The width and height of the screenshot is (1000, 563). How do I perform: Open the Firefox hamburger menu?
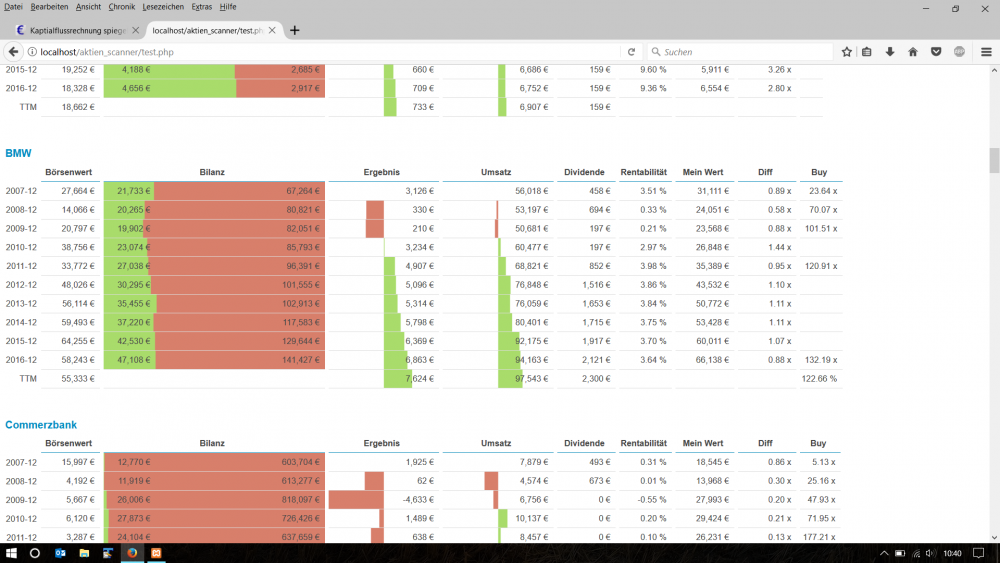tap(986, 52)
